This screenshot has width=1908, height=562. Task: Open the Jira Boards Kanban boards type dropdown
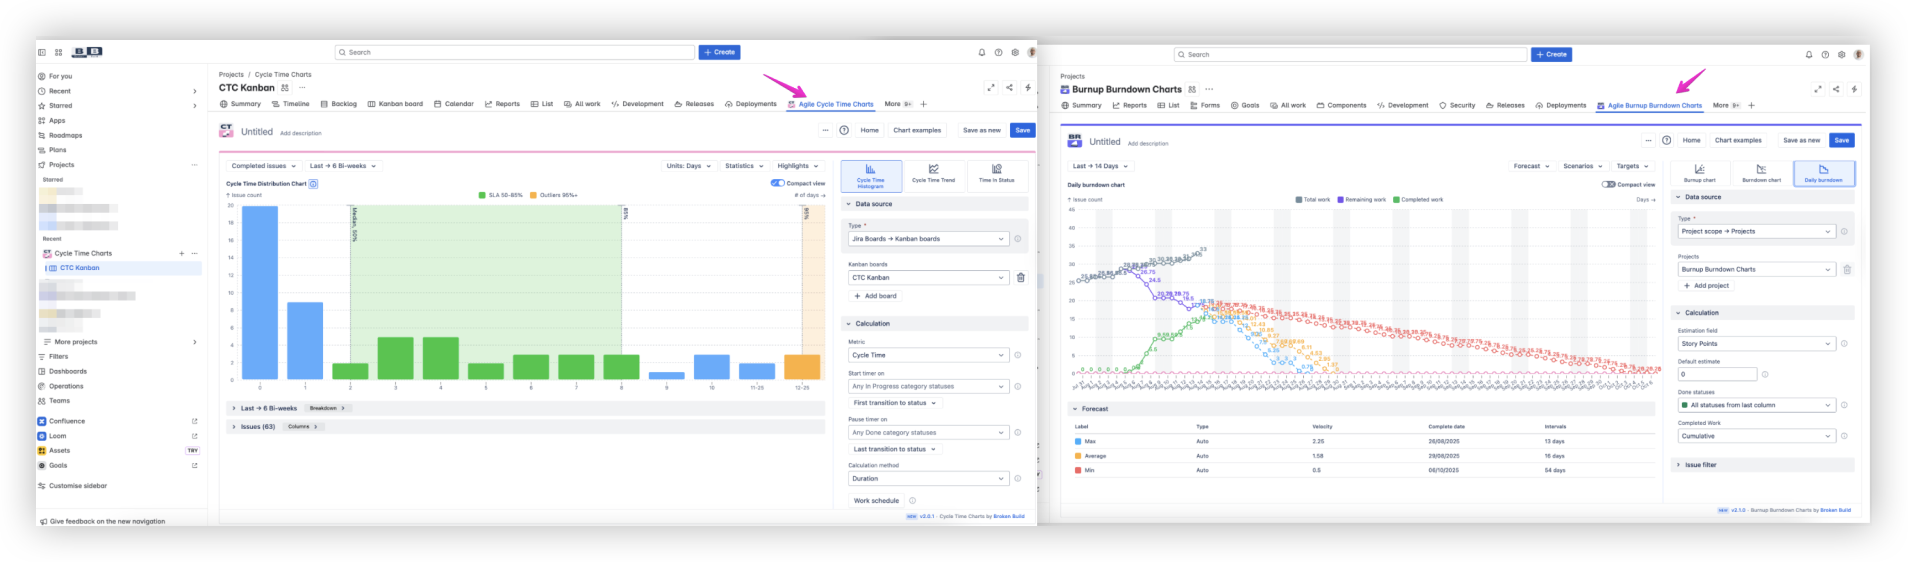tap(929, 239)
